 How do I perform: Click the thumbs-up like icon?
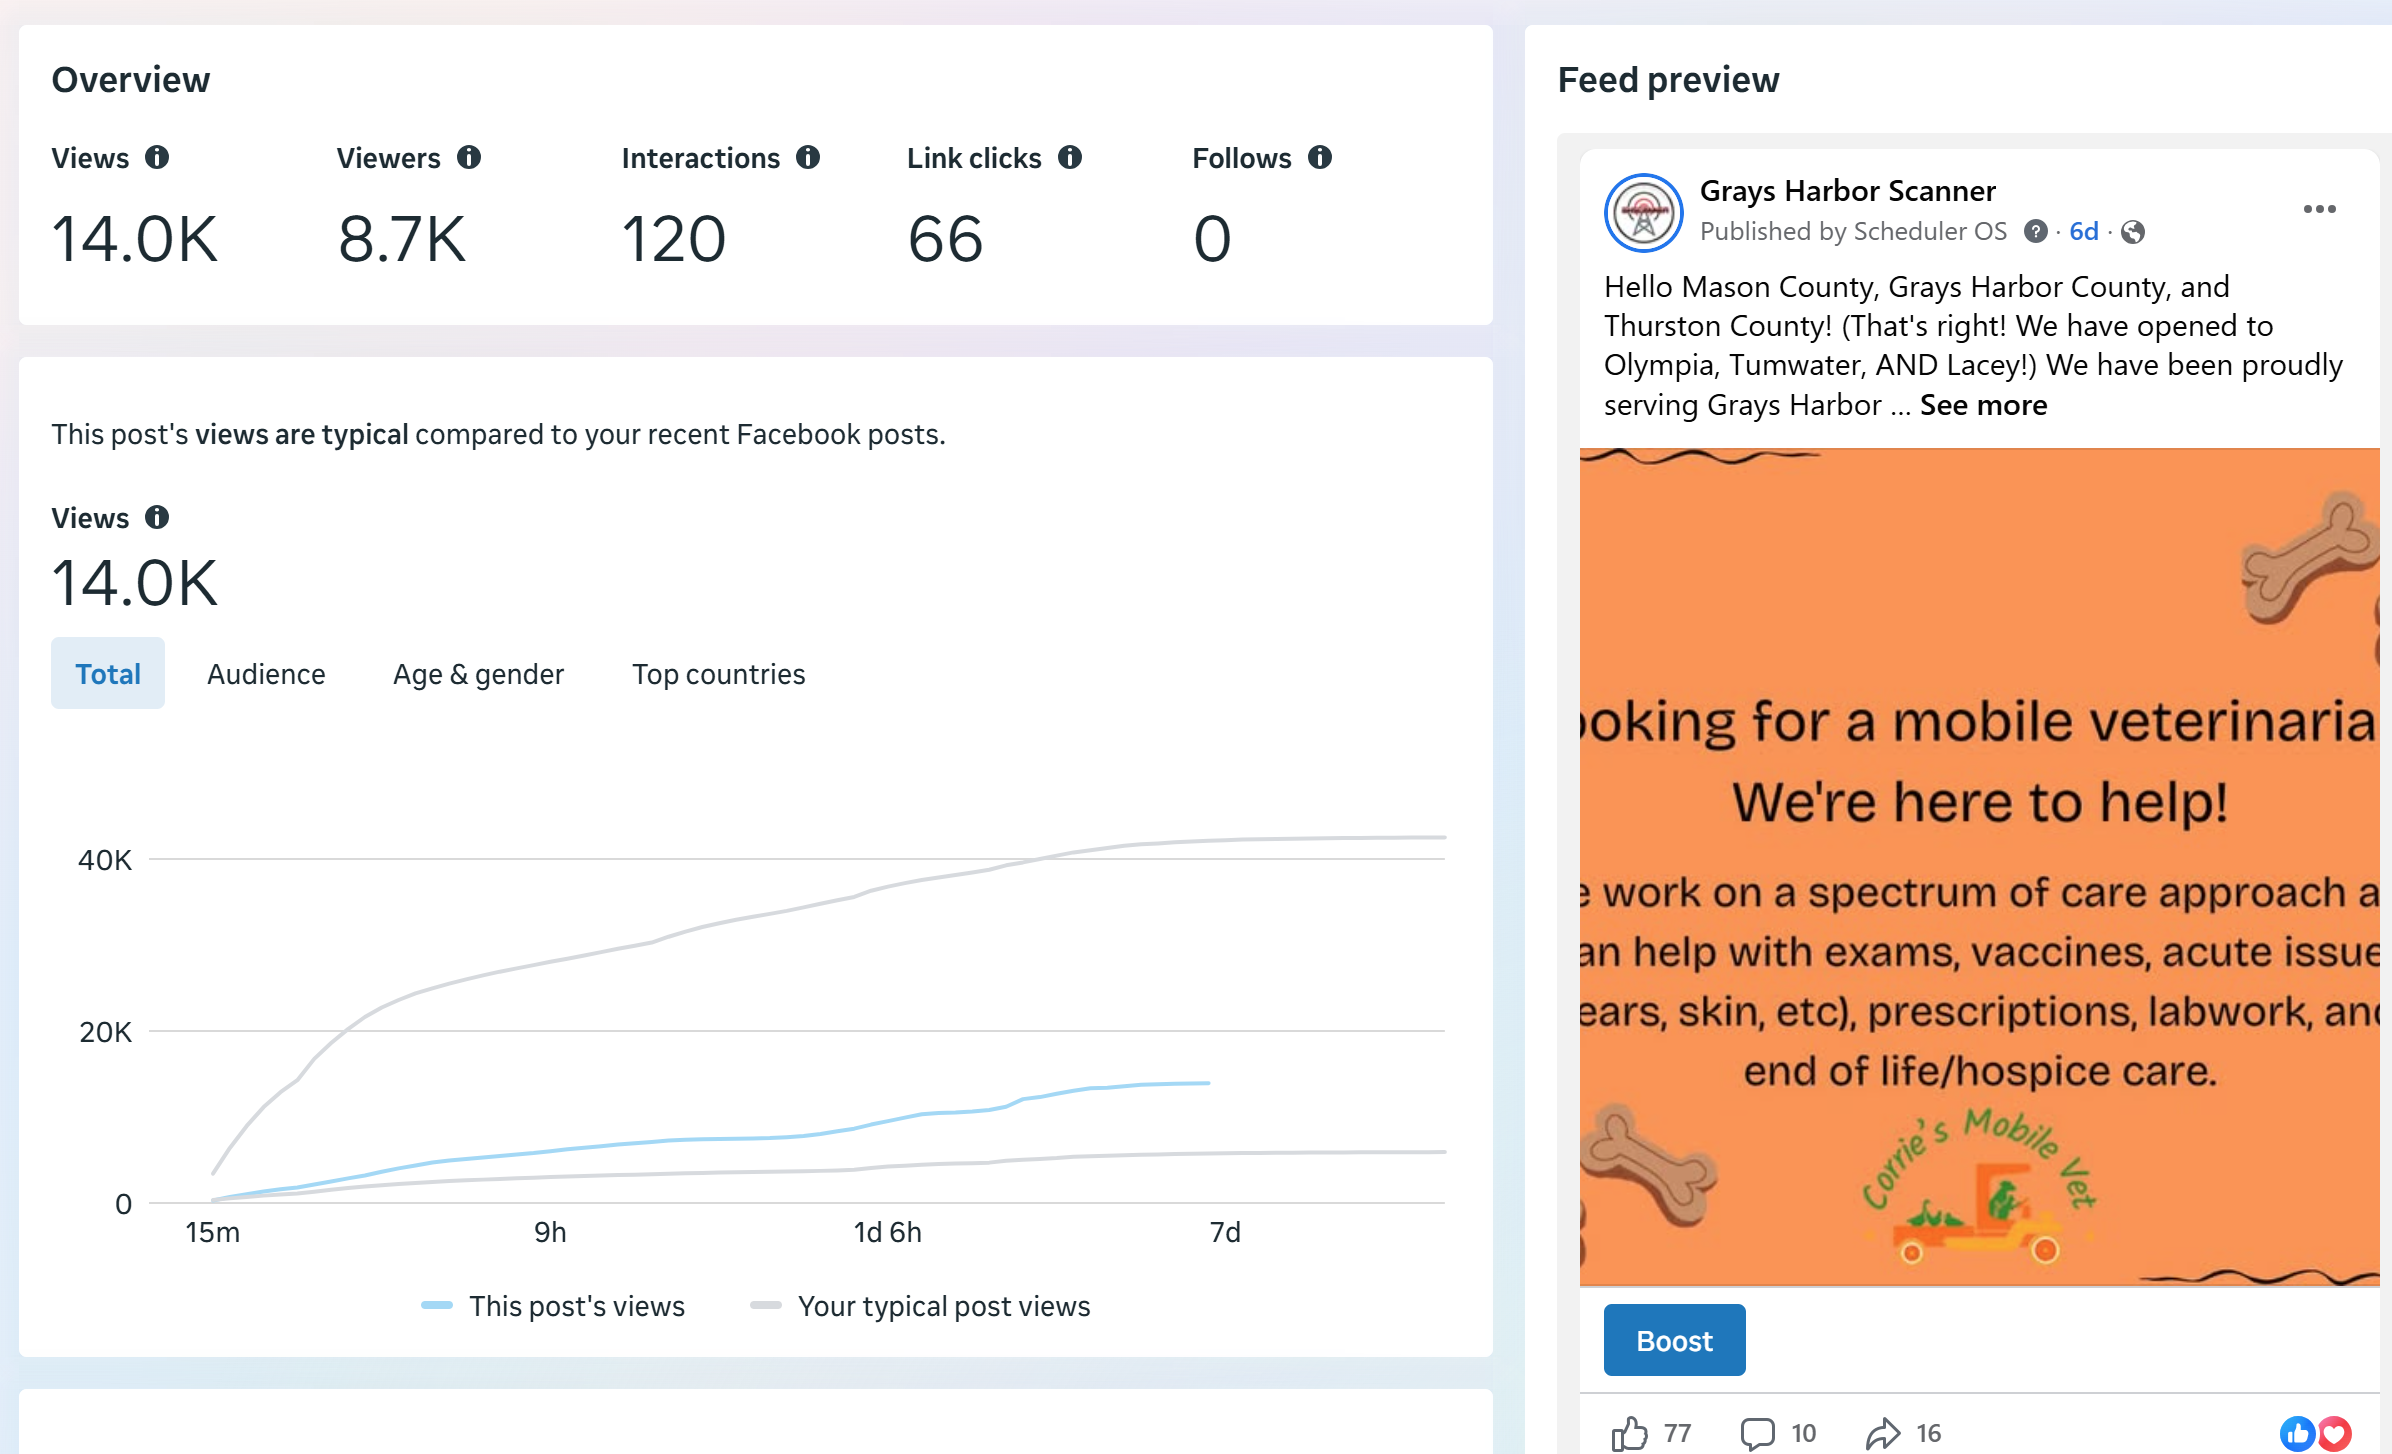pos(1630,1433)
